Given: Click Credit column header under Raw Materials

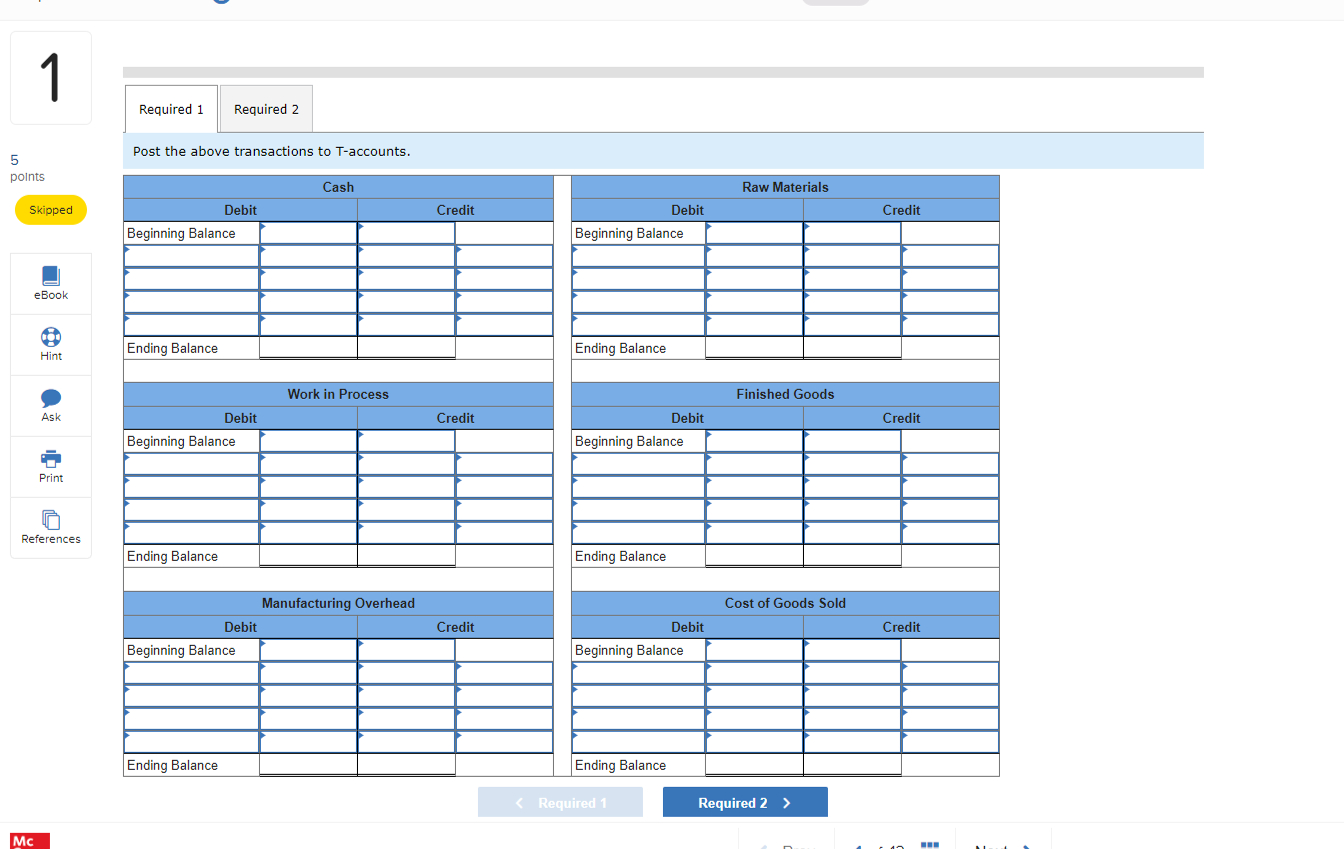Looking at the screenshot, I should pyautogui.click(x=901, y=210).
